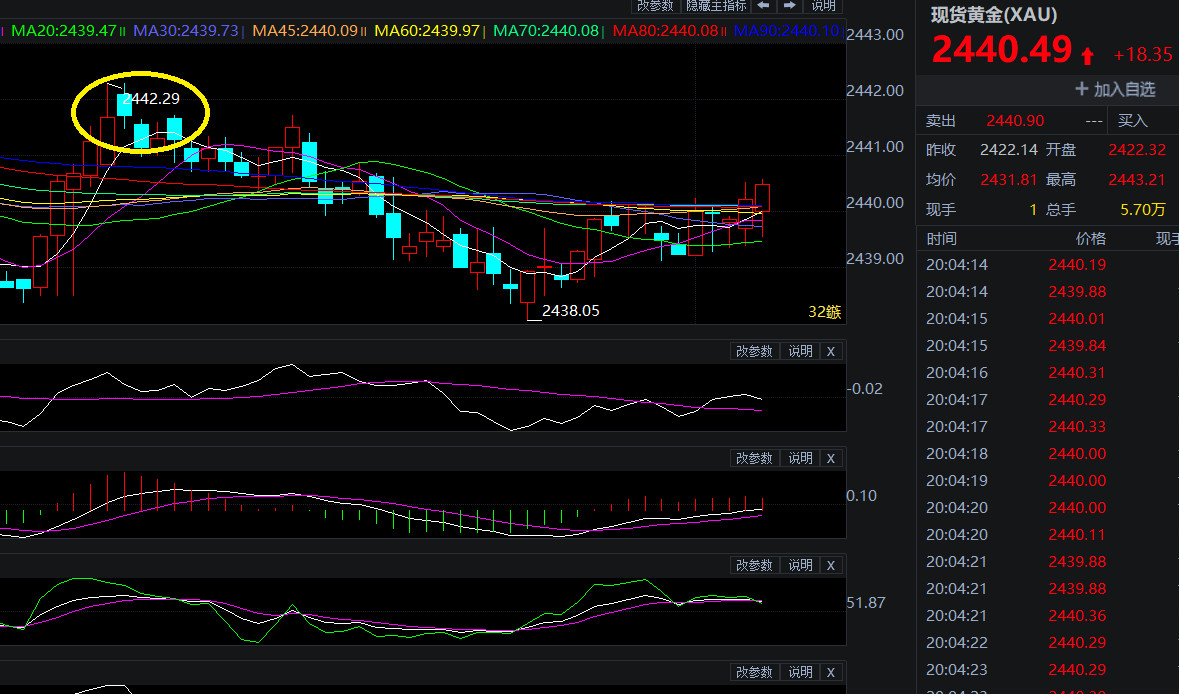Click the 2442.29 high price marker
Viewport: 1180px width, 698px height.
click(x=150, y=99)
